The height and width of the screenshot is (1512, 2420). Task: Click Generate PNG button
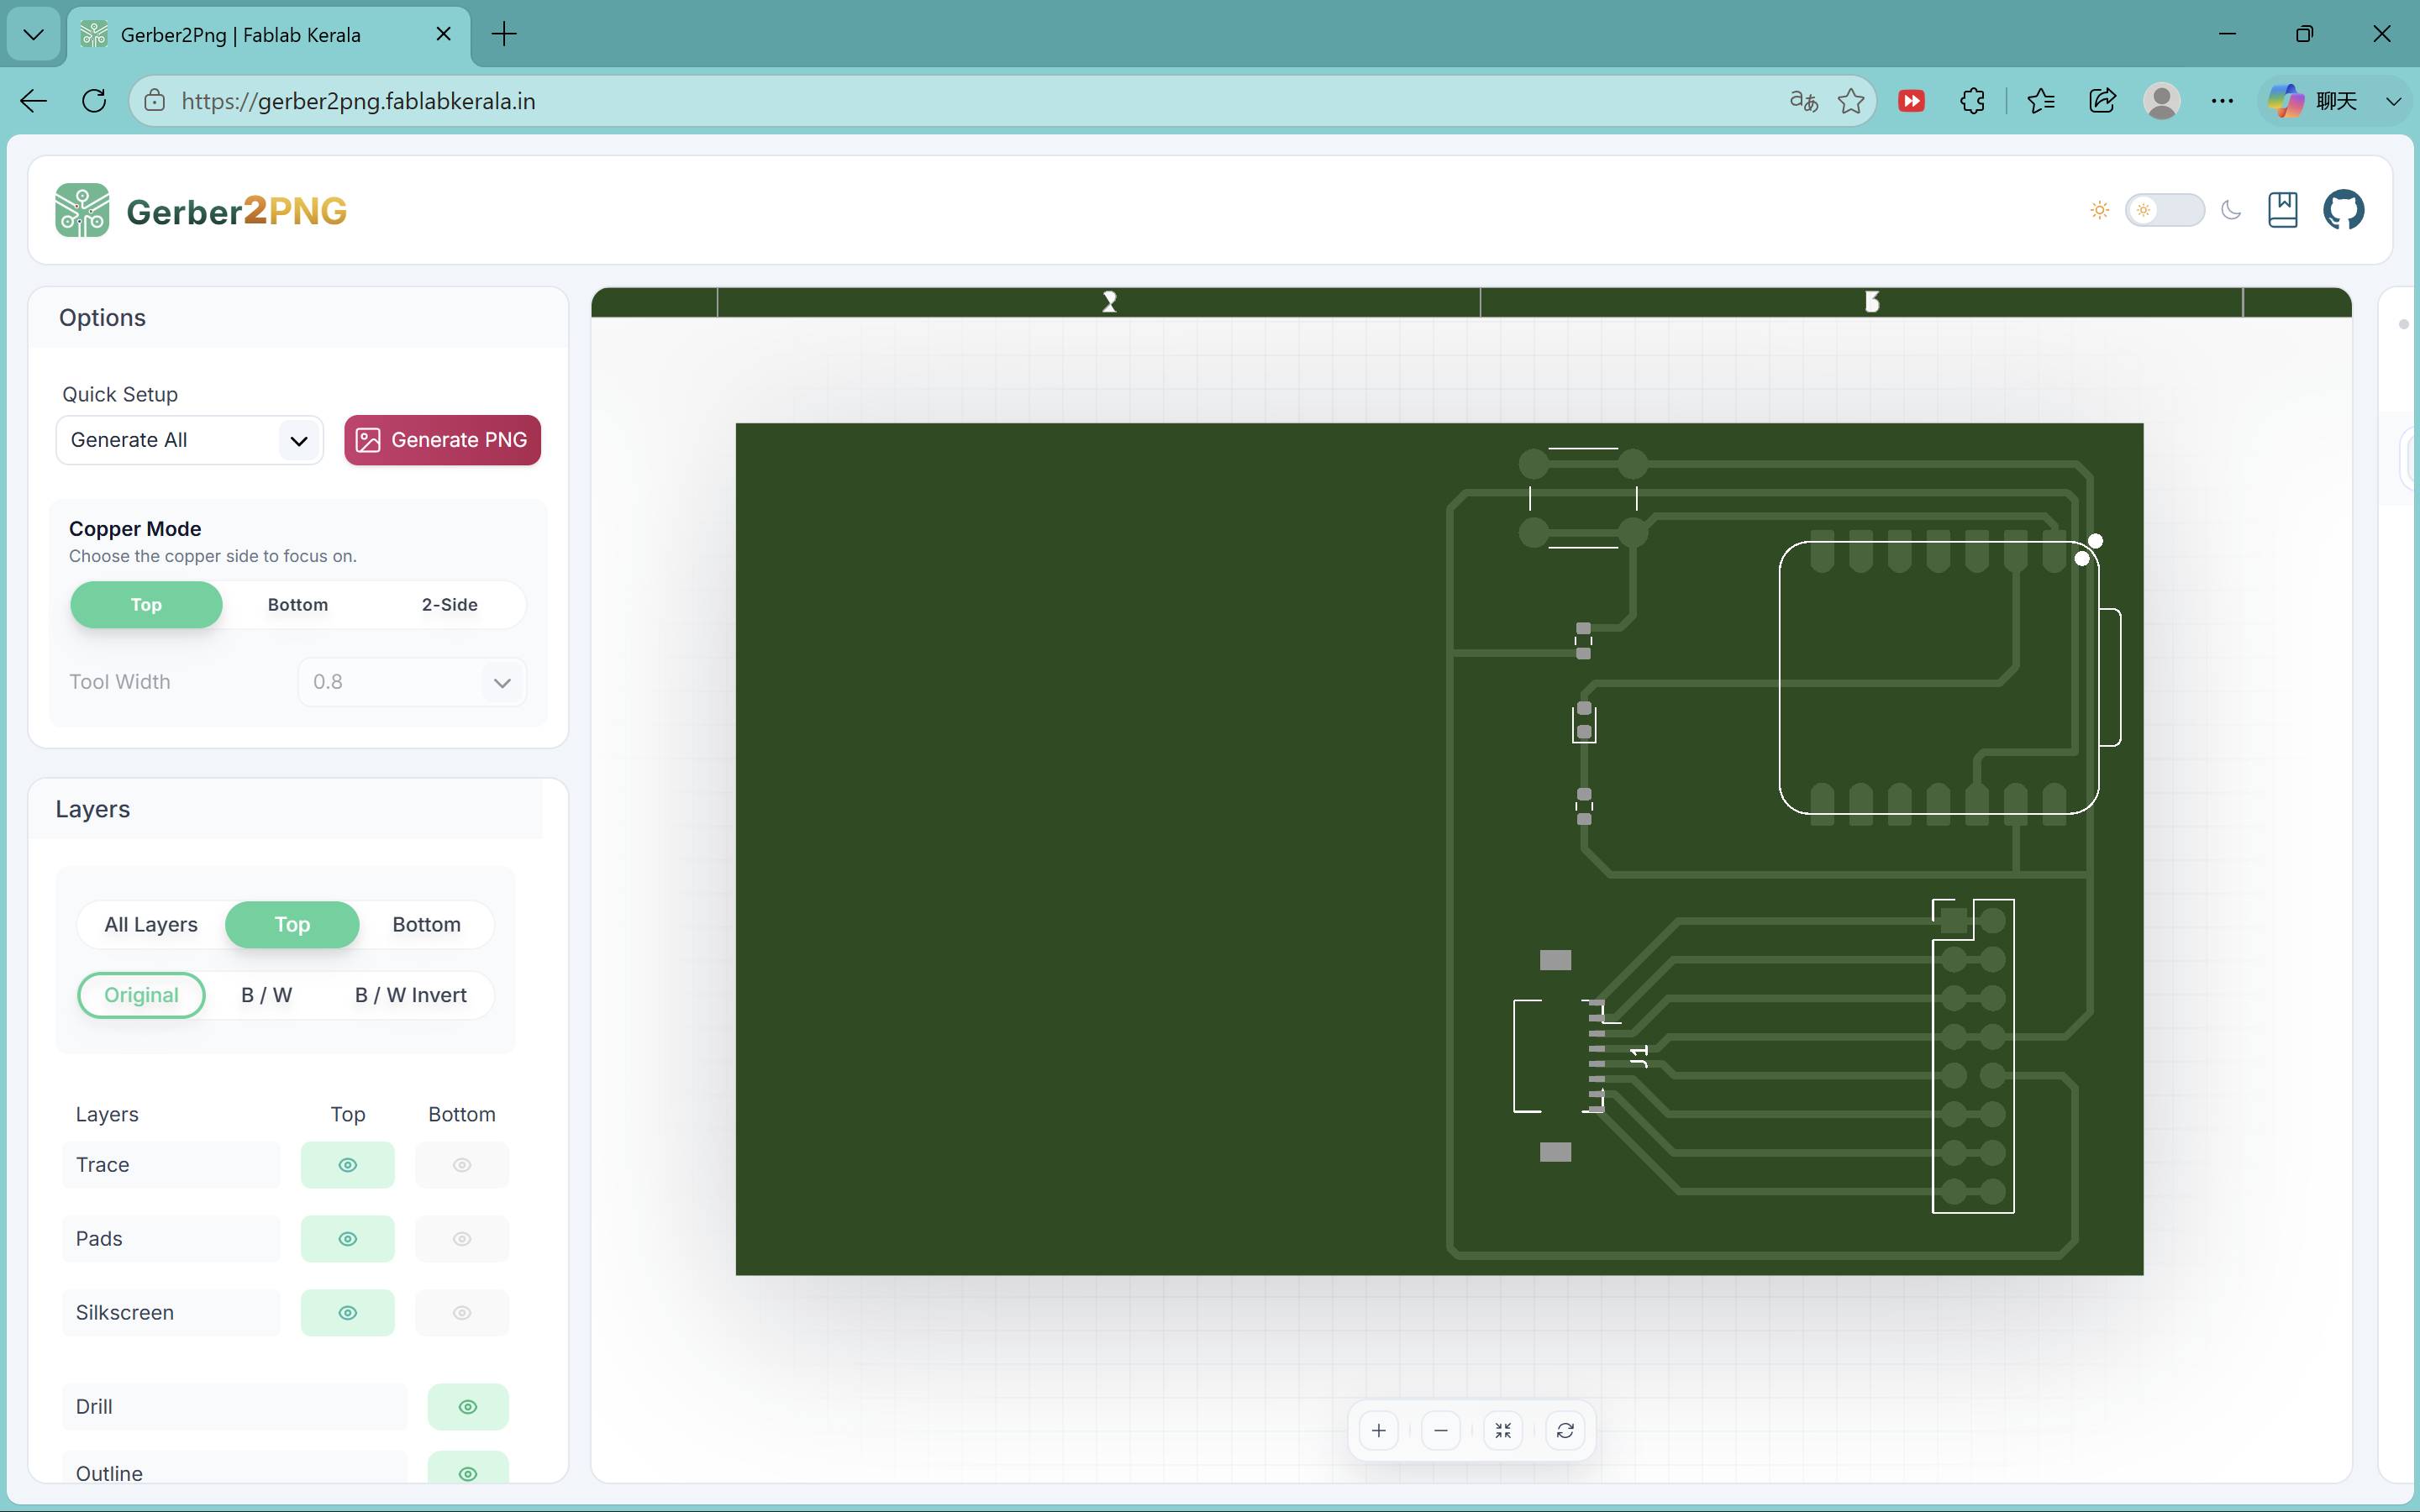[x=442, y=440]
